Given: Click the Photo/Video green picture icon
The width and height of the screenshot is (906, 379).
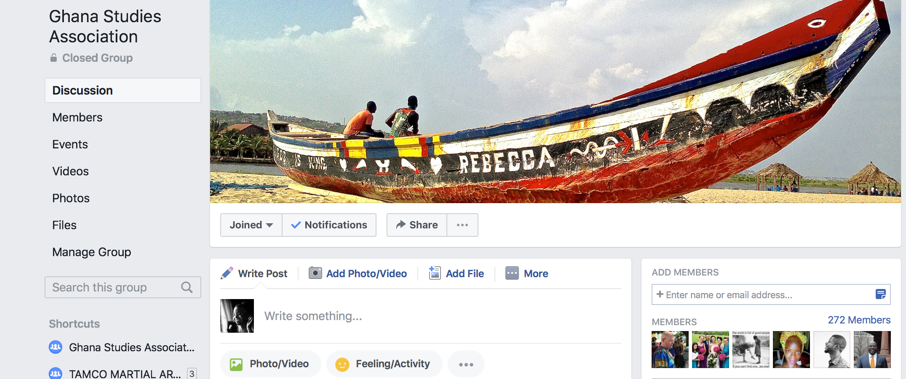Looking at the screenshot, I should click(236, 364).
